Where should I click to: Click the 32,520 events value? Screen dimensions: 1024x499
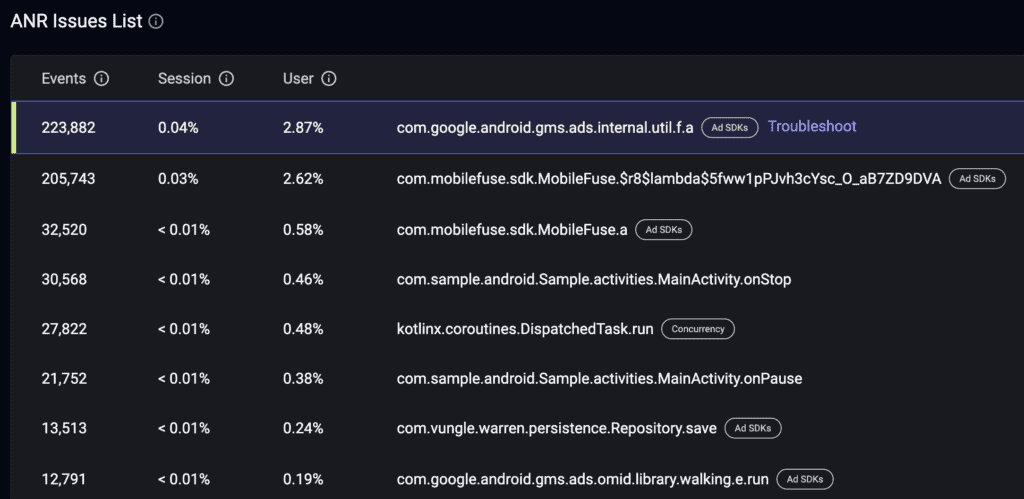[64, 230]
